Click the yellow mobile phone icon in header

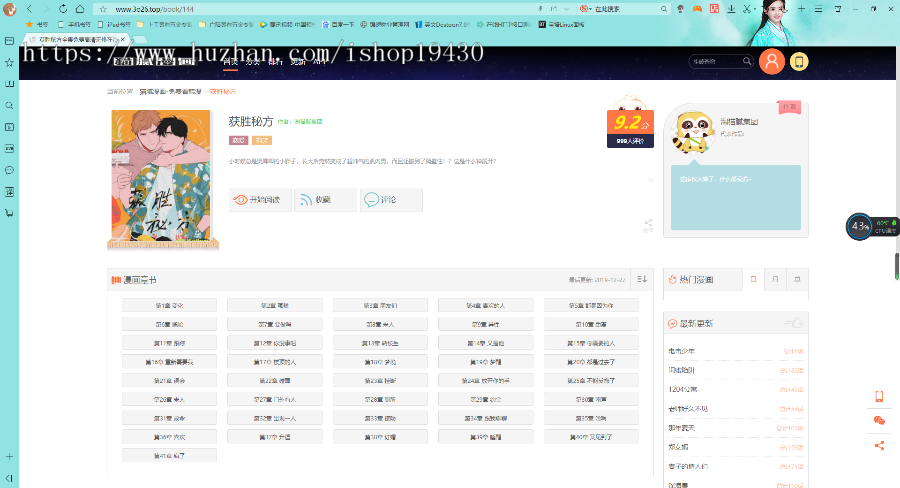click(799, 61)
